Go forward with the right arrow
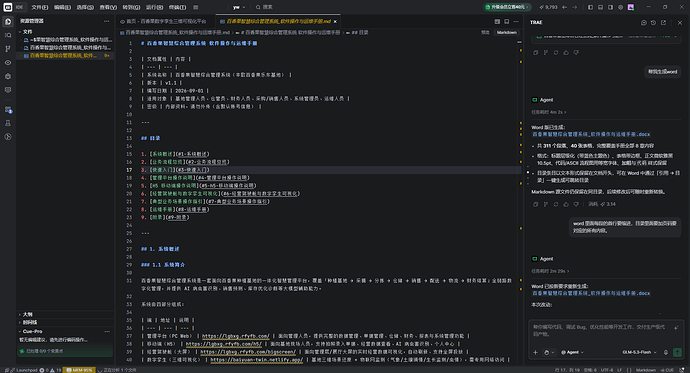Screen dimensions: 690x373 click(574, 7)
